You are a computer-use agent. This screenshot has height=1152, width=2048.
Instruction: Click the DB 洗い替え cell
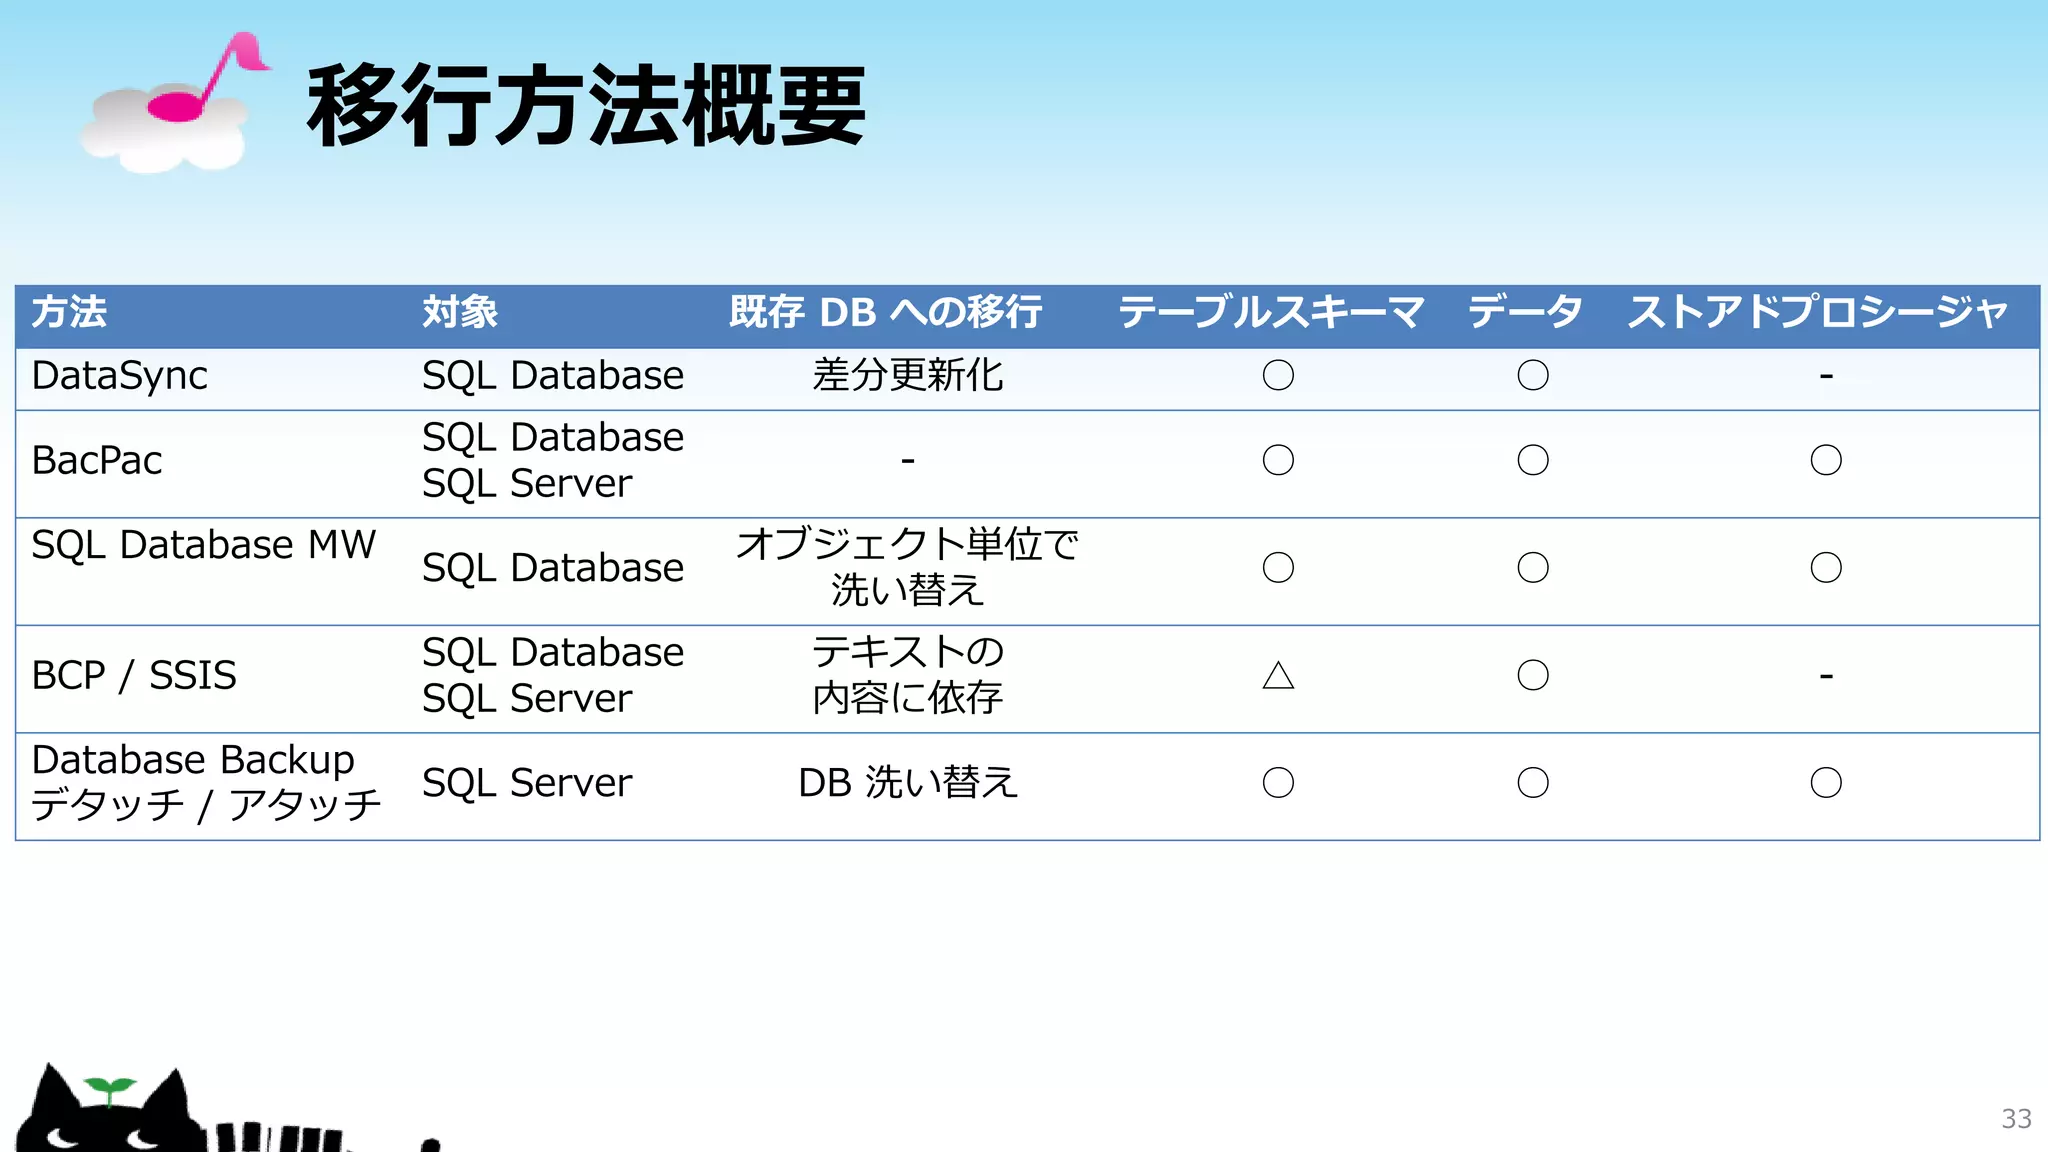[908, 783]
